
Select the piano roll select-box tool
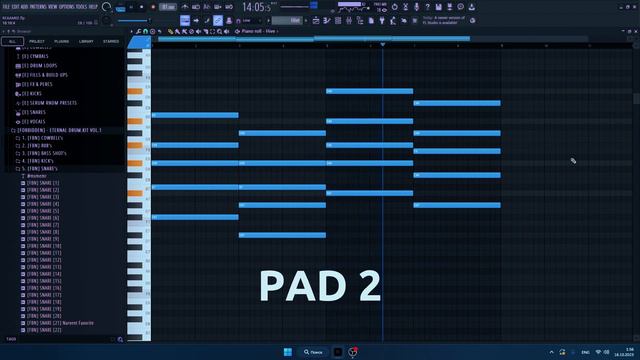213,31
